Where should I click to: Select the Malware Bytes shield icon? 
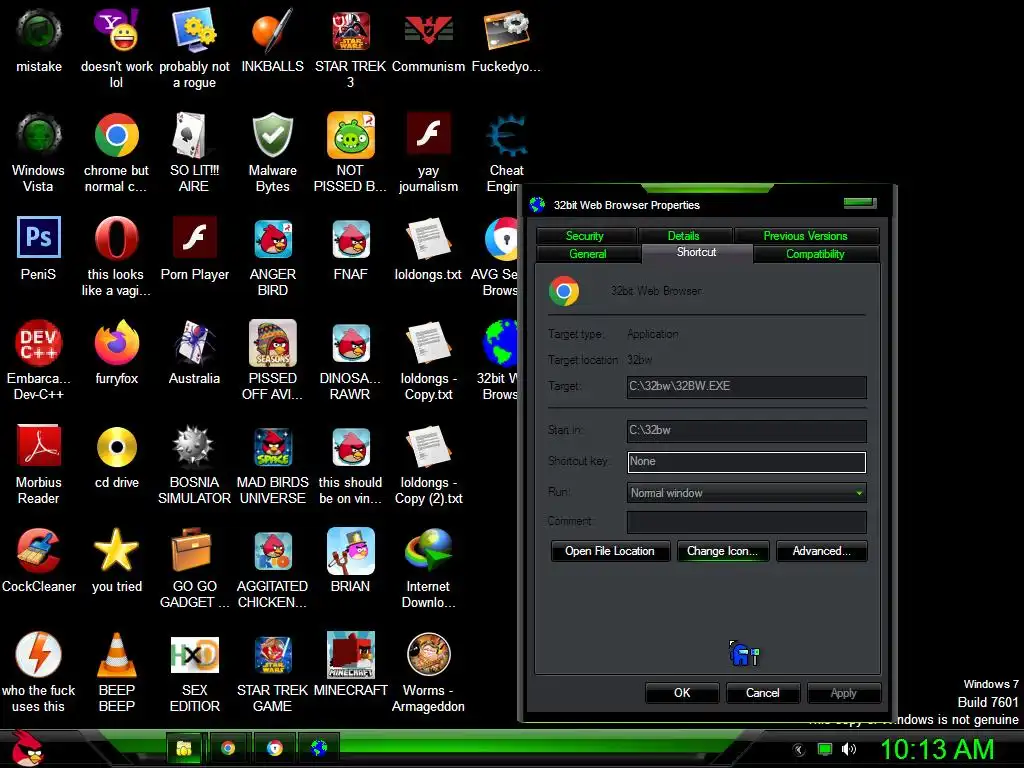(x=272, y=152)
